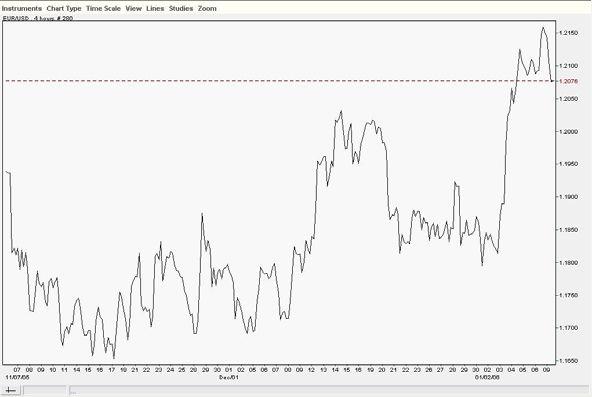The height and width of the screenshot is (397, 592).
Task: Open the Chart Type menu
Action: click(64, 8)
